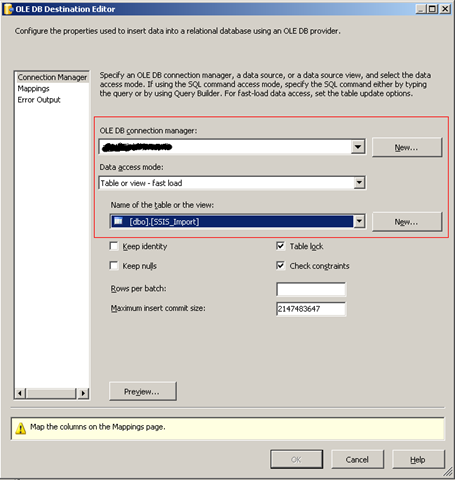Click the Preview... button
Image resolution: width=455 pixels, height=480 pixels.
[143, 391]
